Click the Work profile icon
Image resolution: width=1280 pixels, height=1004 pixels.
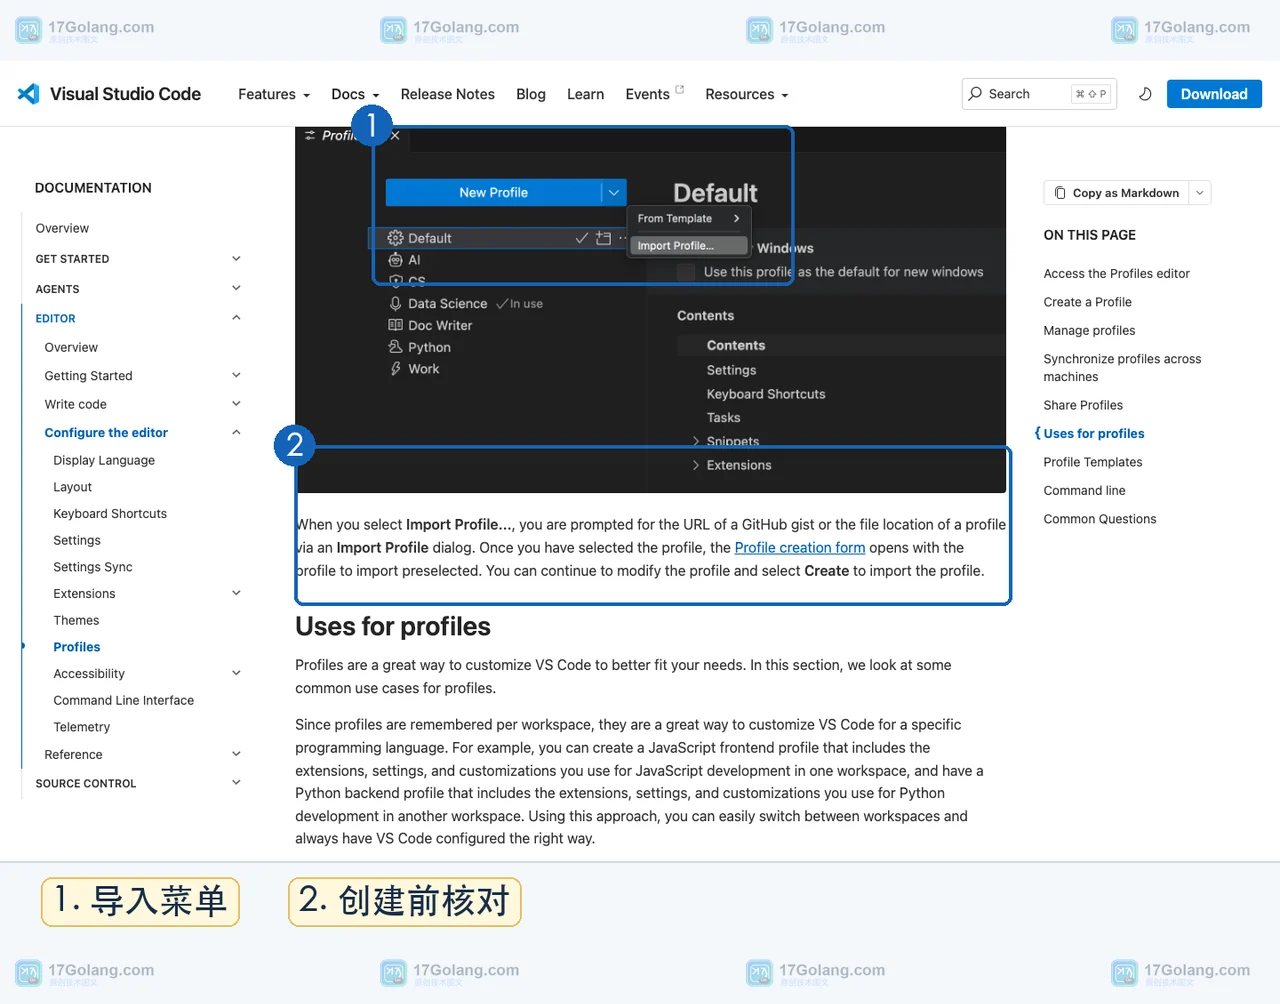[x=395, y=369]
